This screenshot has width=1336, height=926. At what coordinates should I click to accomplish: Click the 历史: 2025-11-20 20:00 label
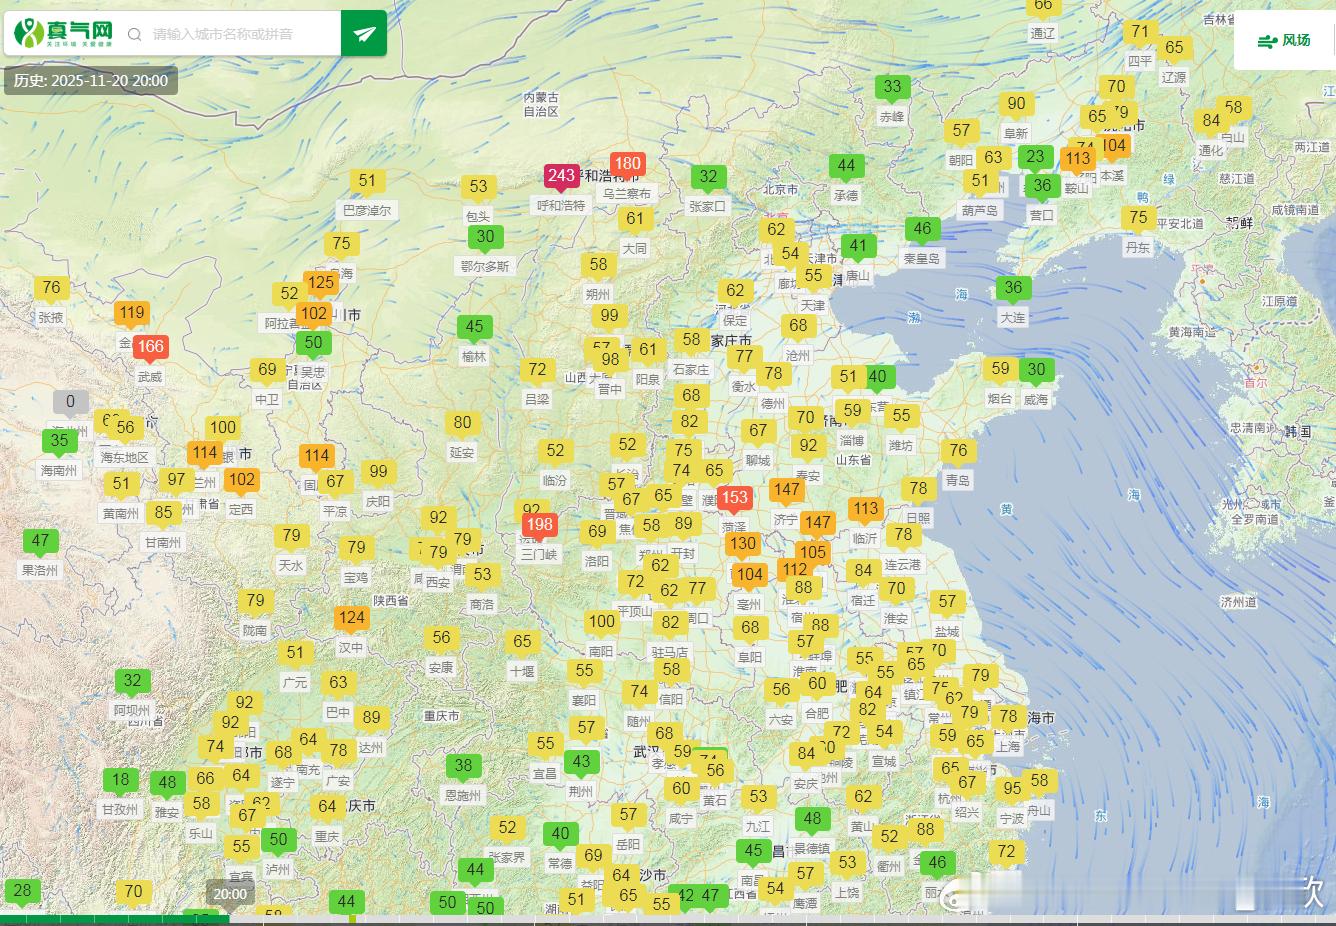click(91, 81)
